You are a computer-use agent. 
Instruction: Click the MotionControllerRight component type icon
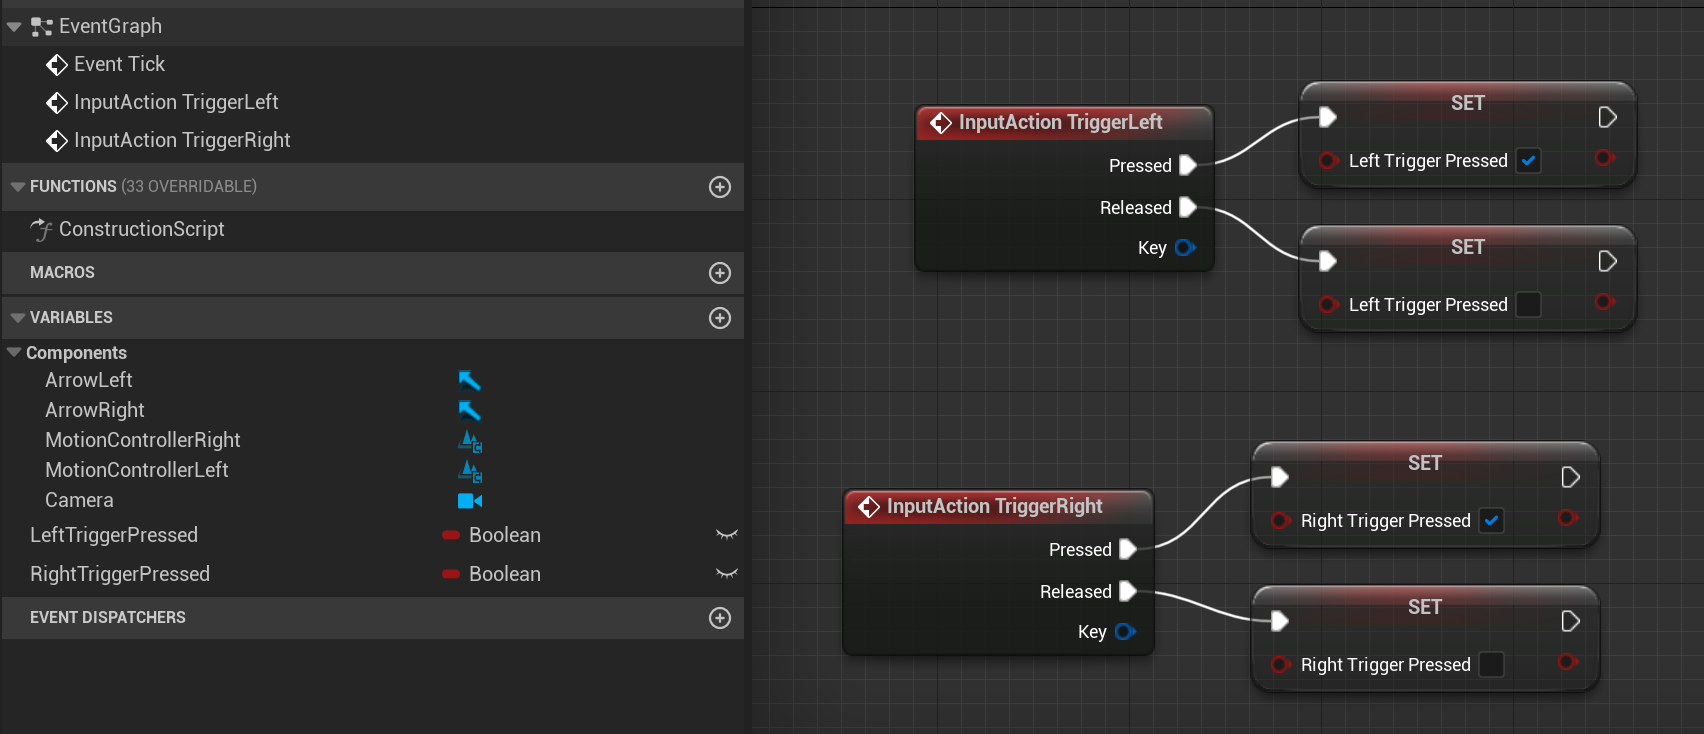[470, 440]
